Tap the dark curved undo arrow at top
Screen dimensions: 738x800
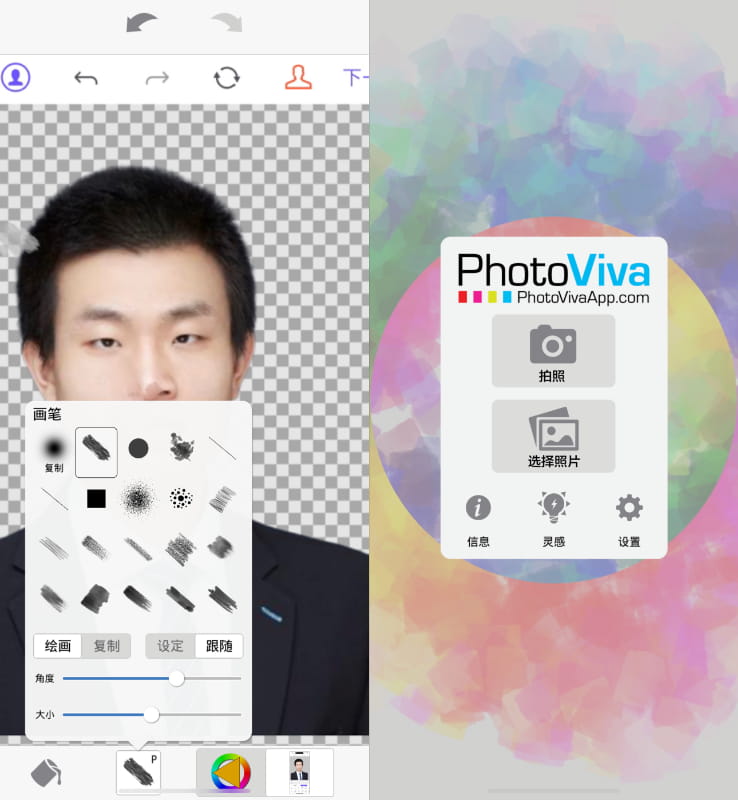pyautogui.click(x=142, y=22)
